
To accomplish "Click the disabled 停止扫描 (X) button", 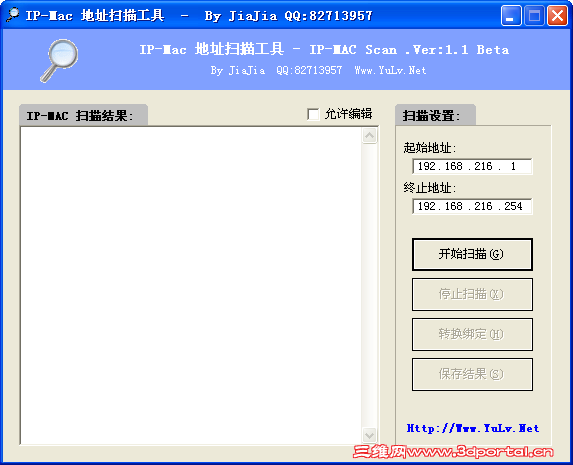I will click(472, 294).
